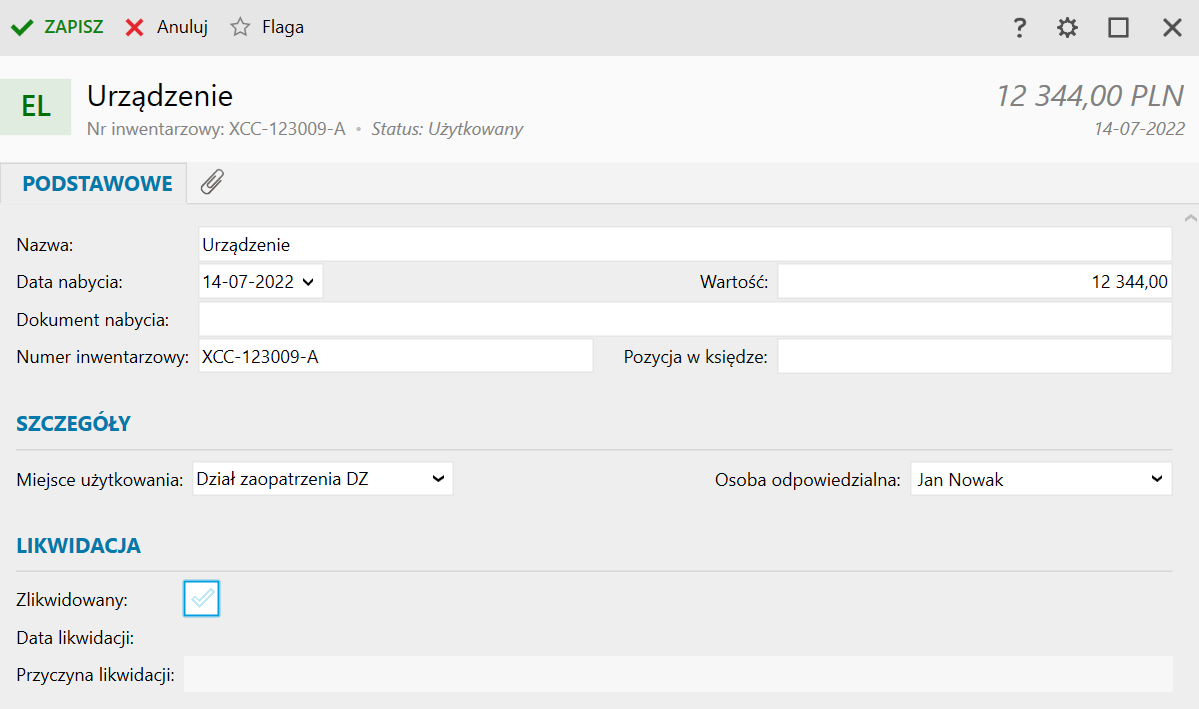
Task: Expand the Miejsce użytkowania dropdown
Action: coord(437,479)
